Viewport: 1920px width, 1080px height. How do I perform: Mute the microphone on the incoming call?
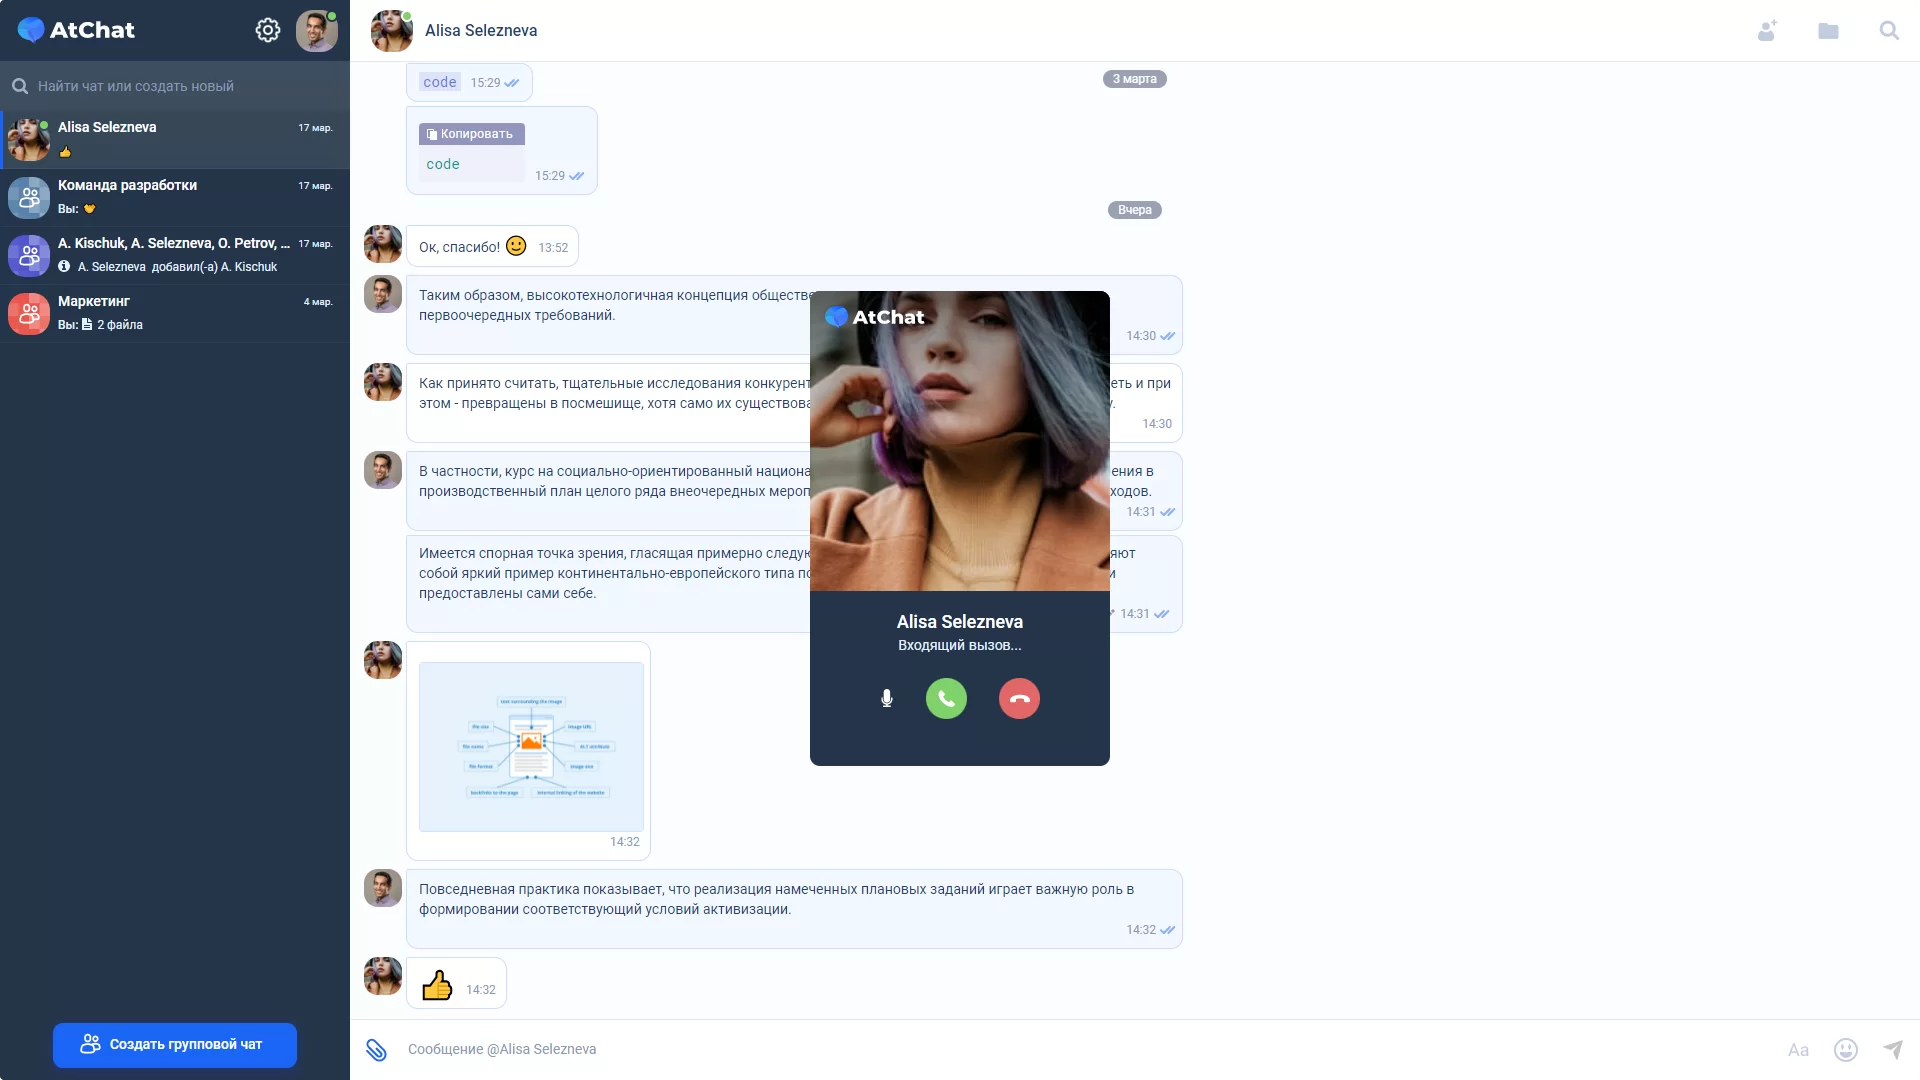click(886, 698)
